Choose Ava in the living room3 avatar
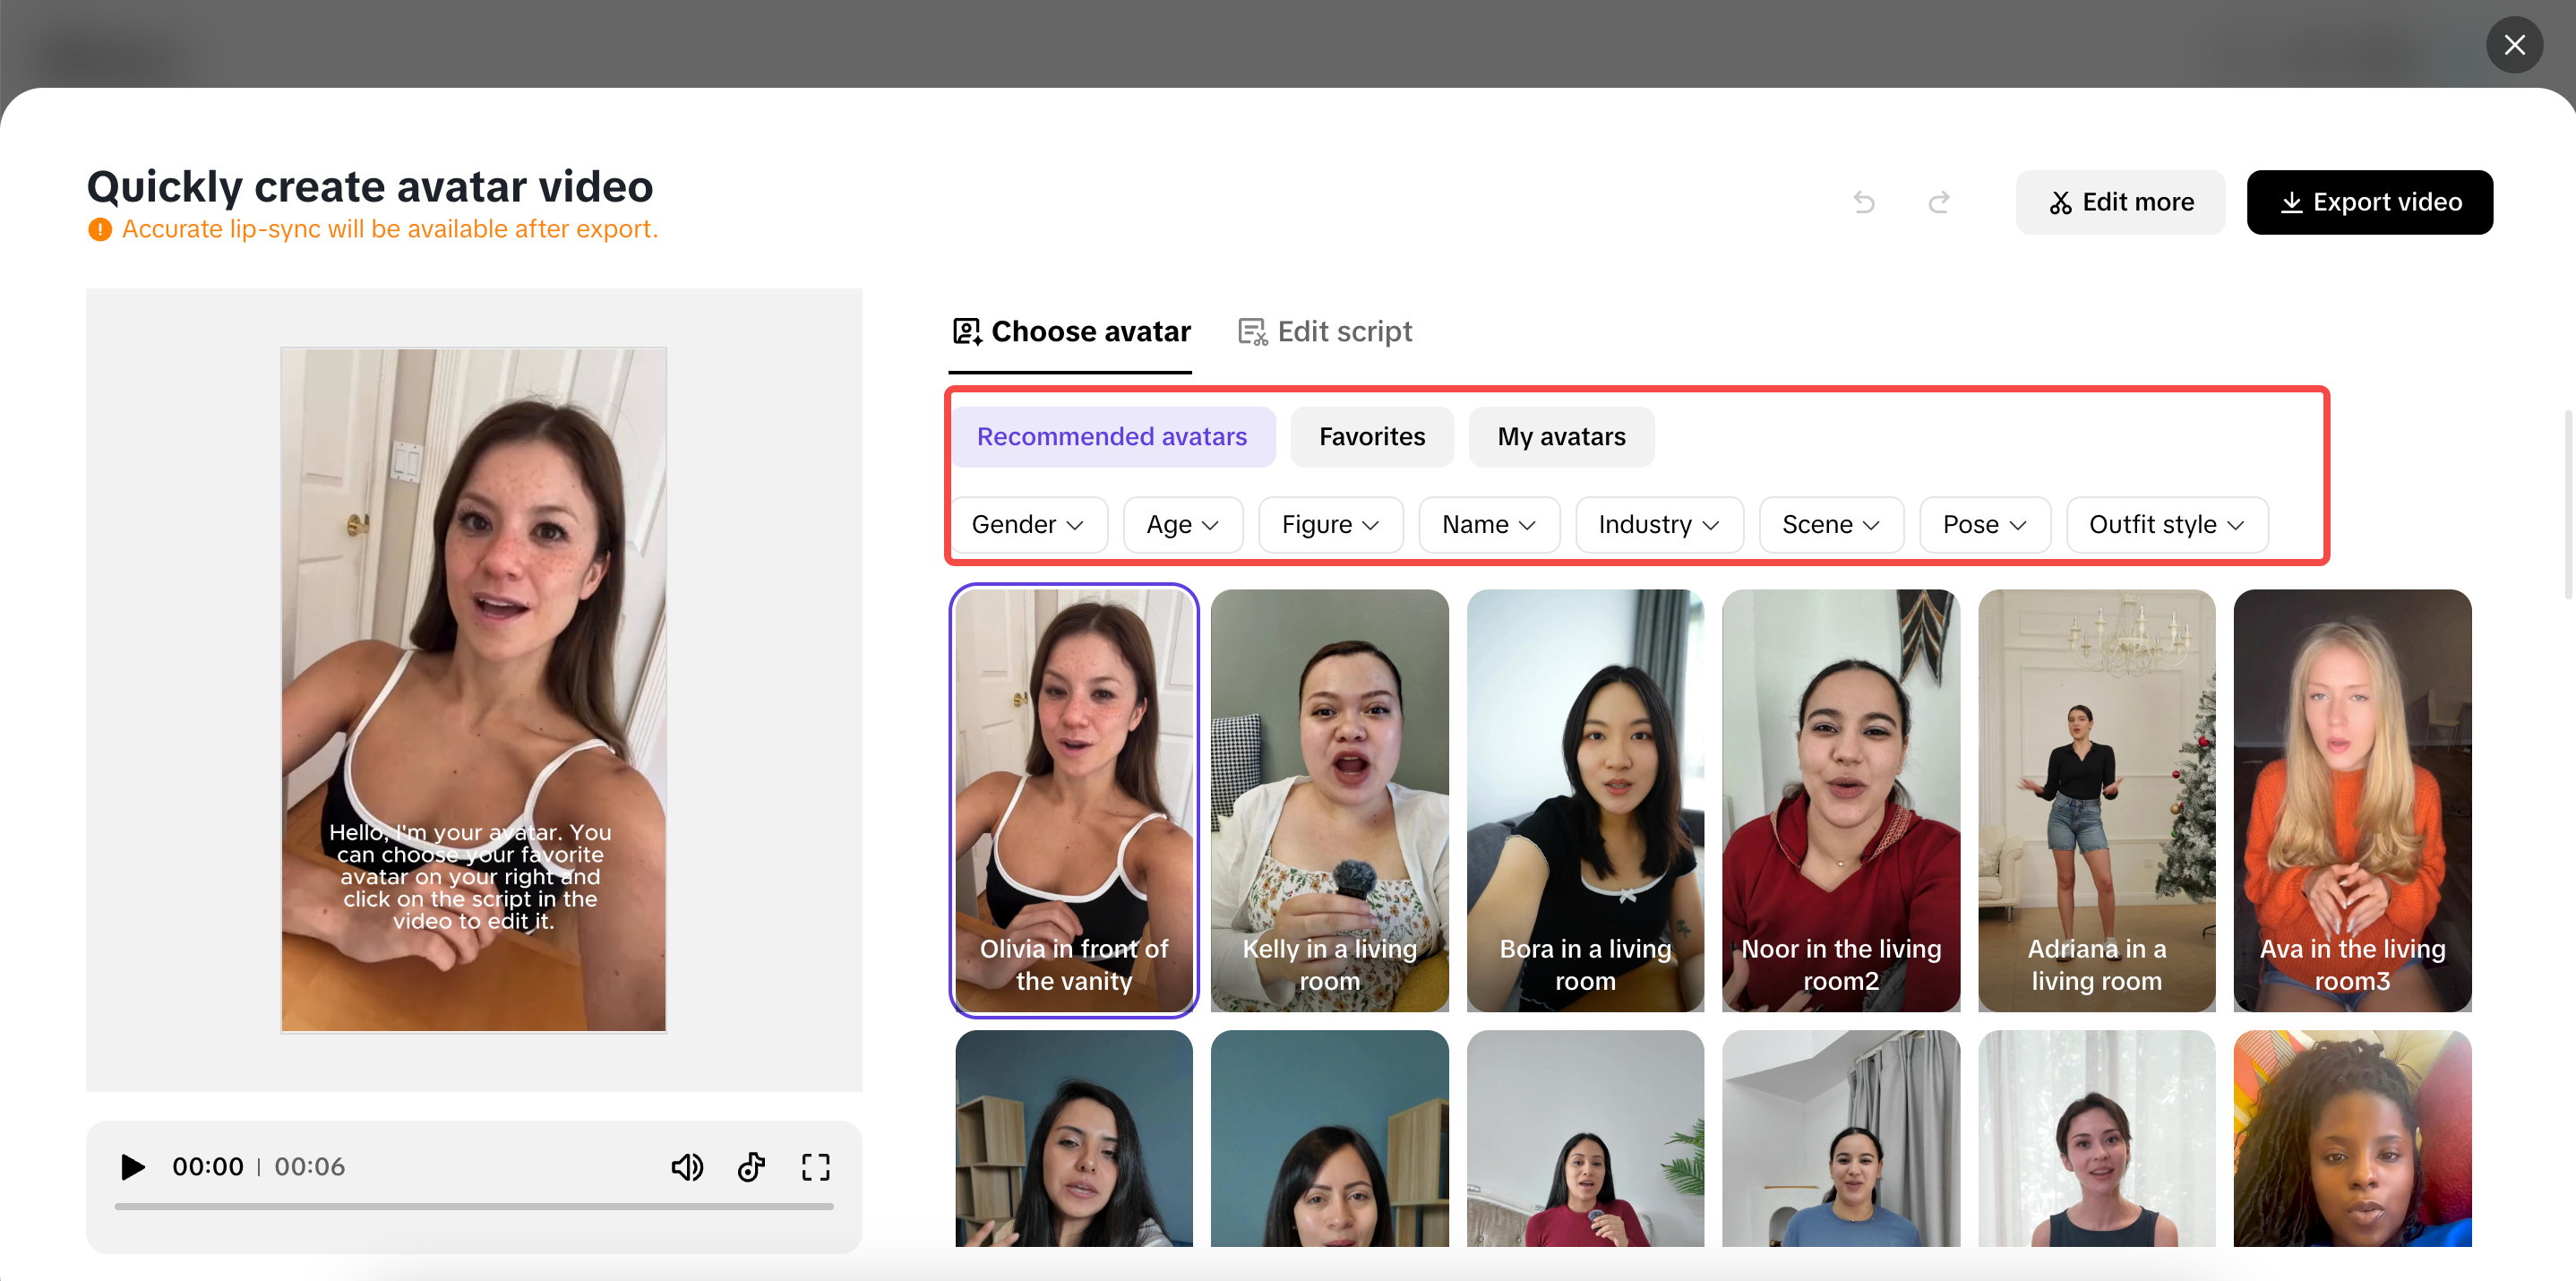The height and width of the screenshot is (1281, 2576). coord(2351,800)
